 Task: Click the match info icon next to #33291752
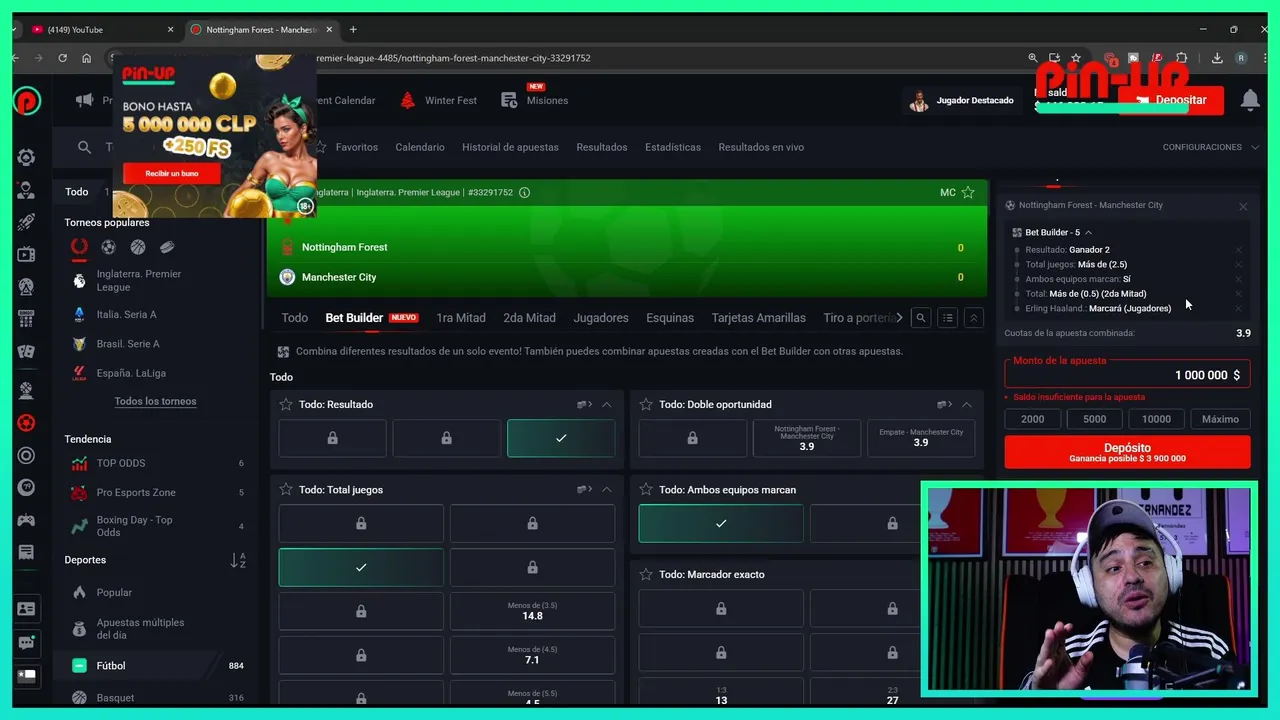pos(524,192)
